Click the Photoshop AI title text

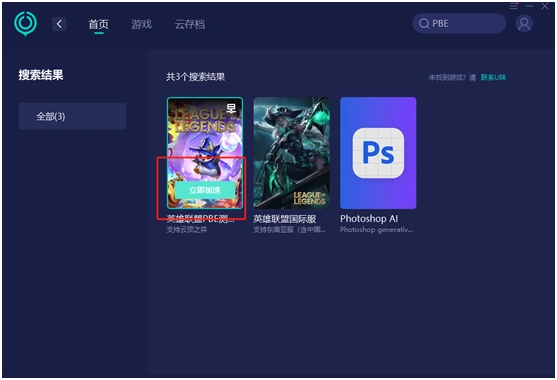point(369,219)
